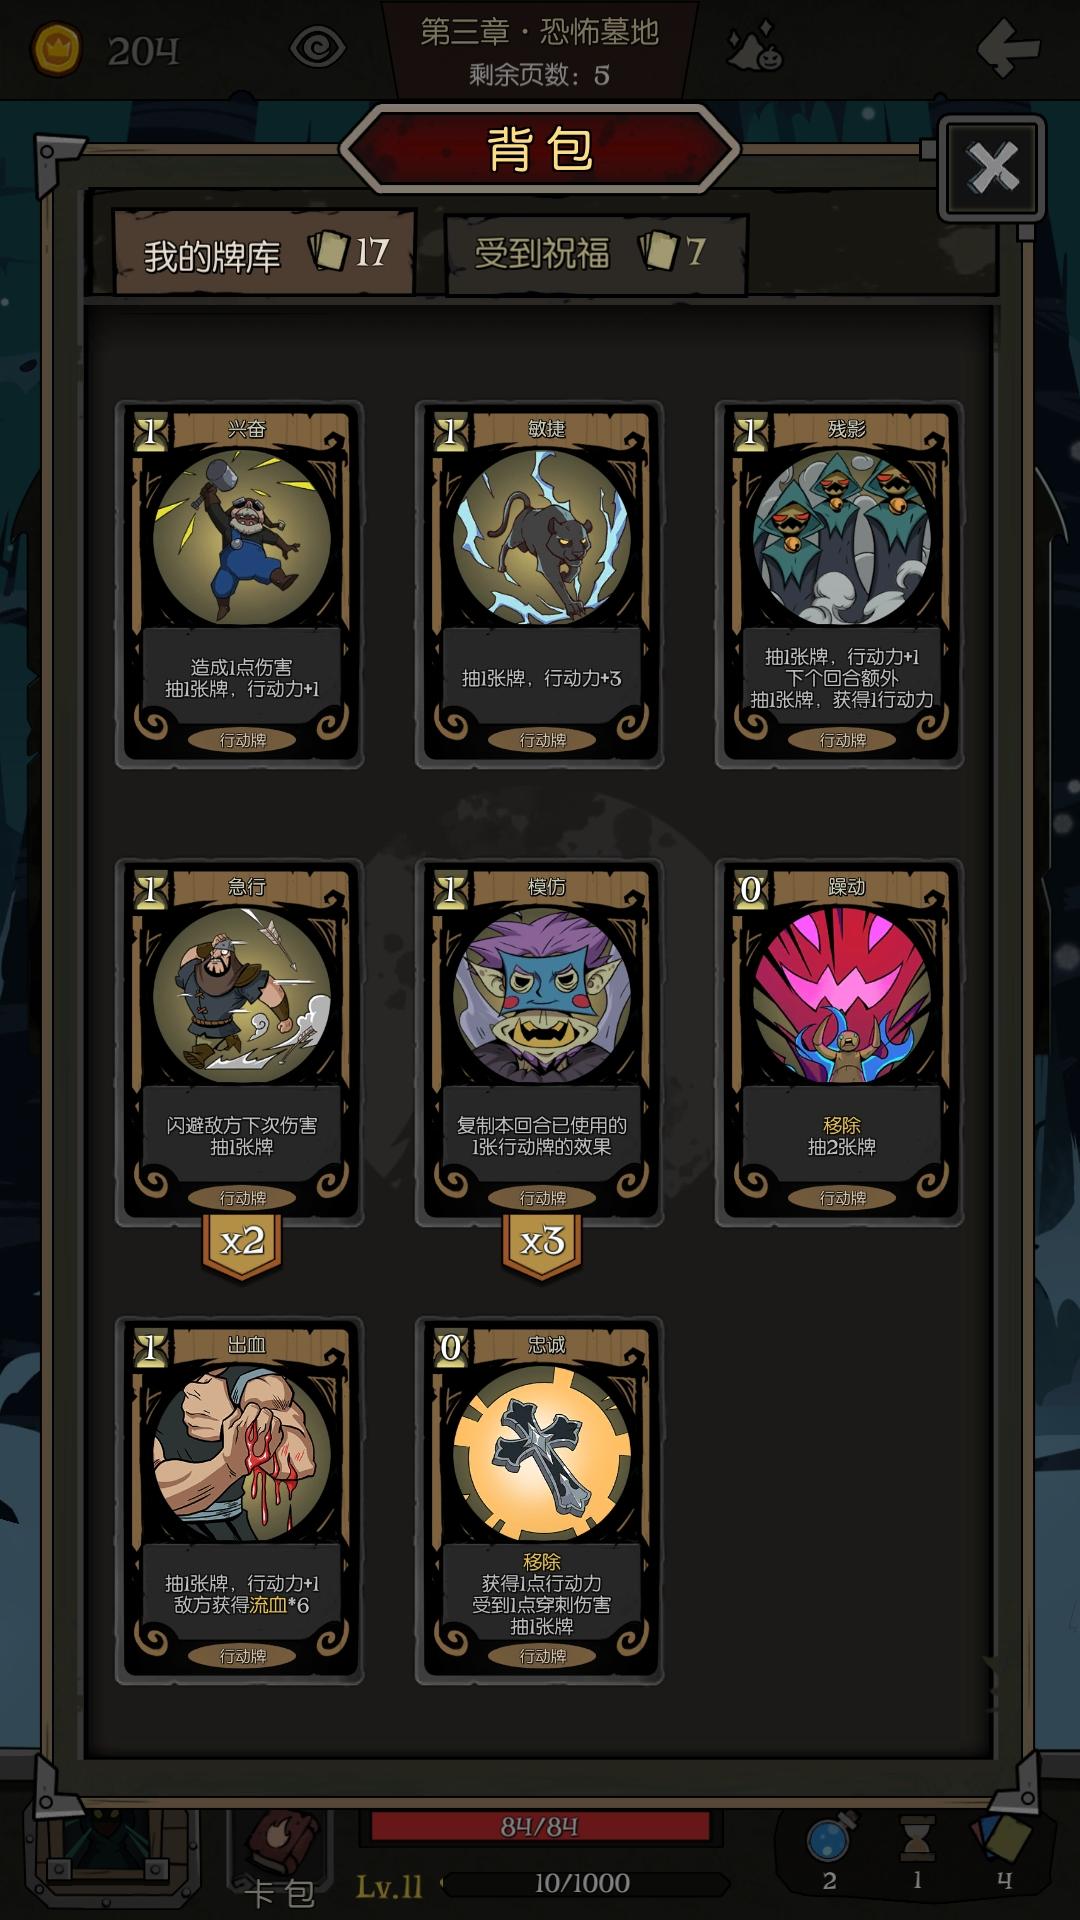Choose the 模仿 goblin card
This screenshot has width=1080, height=1920.
pyautogui.click(x=540, y=1043)
